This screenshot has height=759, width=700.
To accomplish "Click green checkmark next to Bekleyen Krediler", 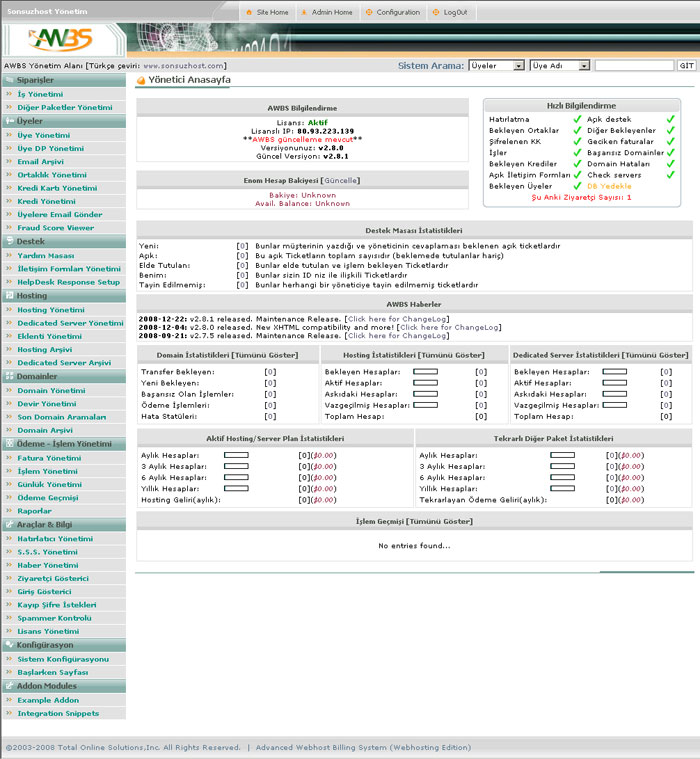I will [x=577, y=164].
